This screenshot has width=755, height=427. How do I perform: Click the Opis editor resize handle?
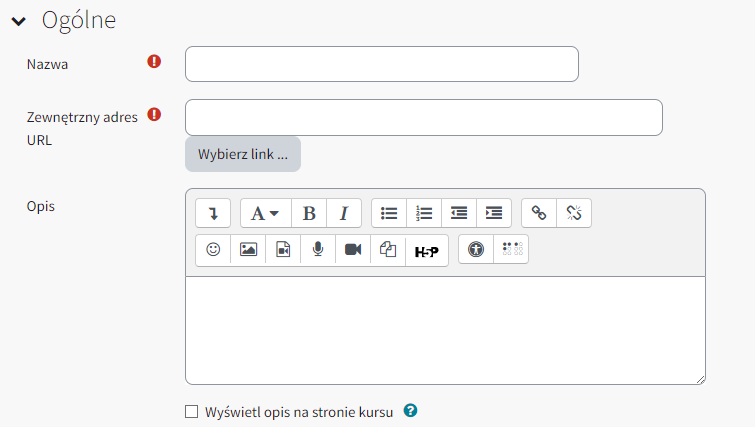point(701,380)
